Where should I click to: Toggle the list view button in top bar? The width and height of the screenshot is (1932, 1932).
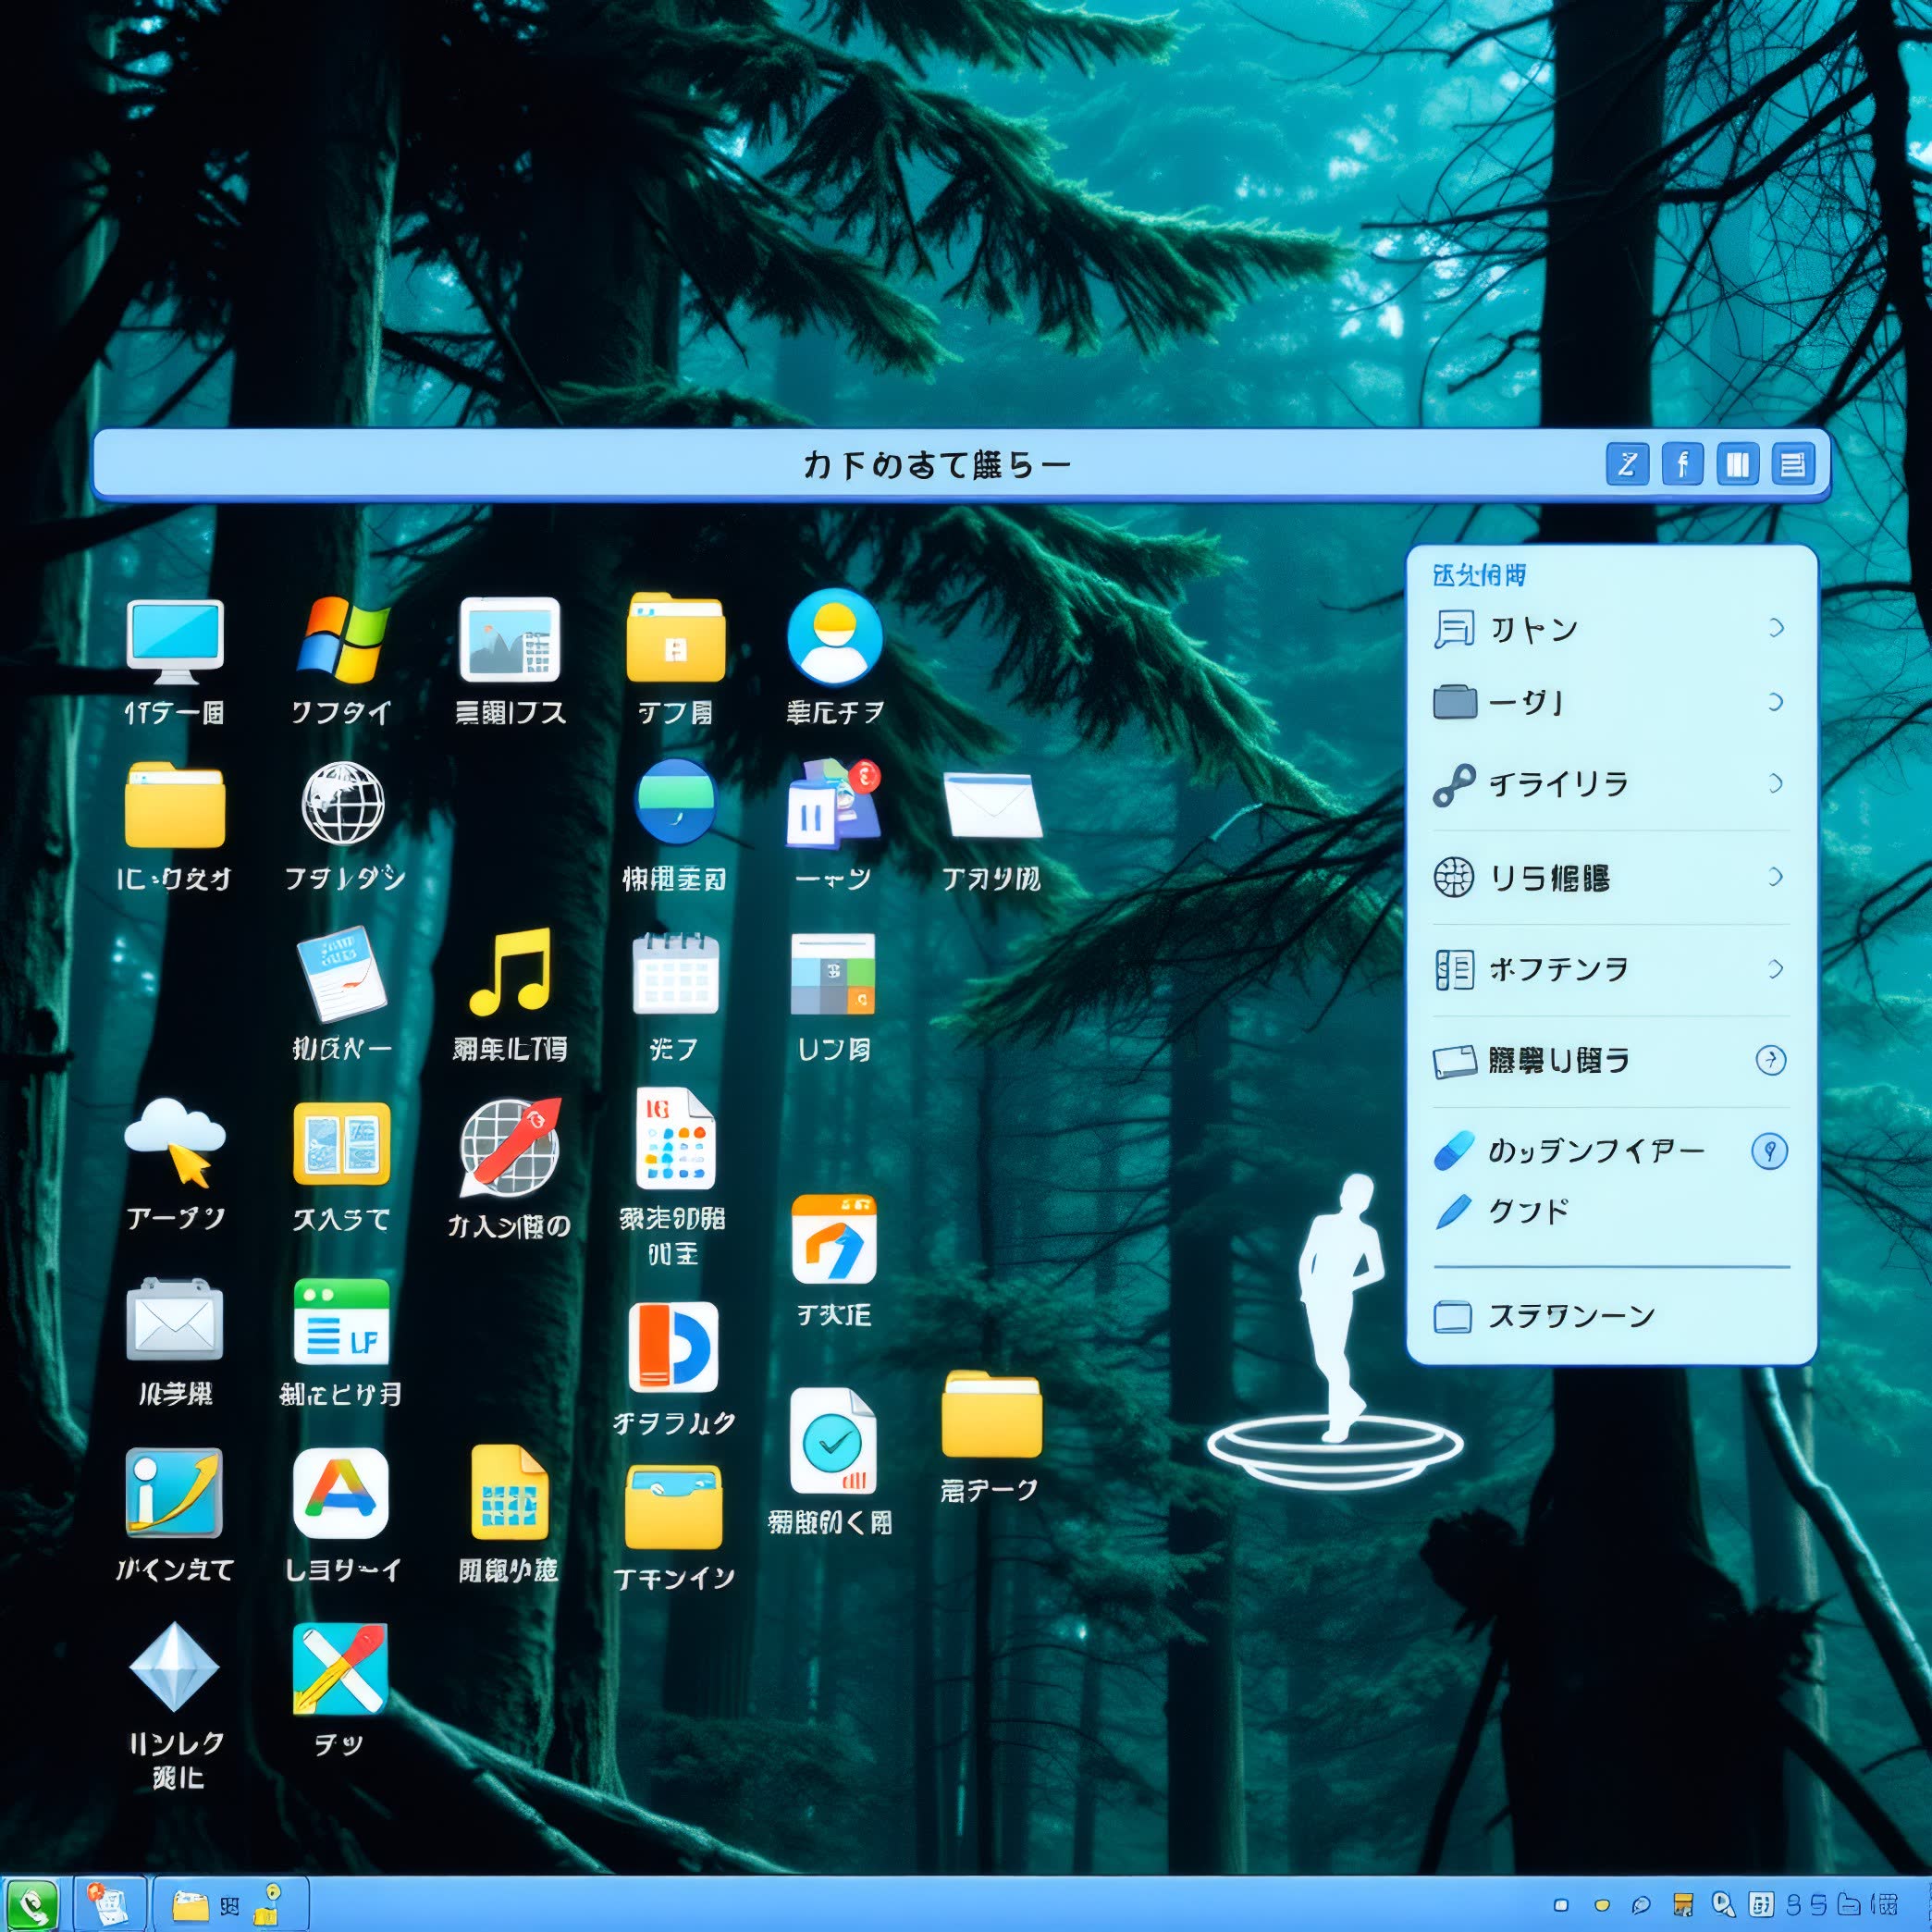(1792, 464)
